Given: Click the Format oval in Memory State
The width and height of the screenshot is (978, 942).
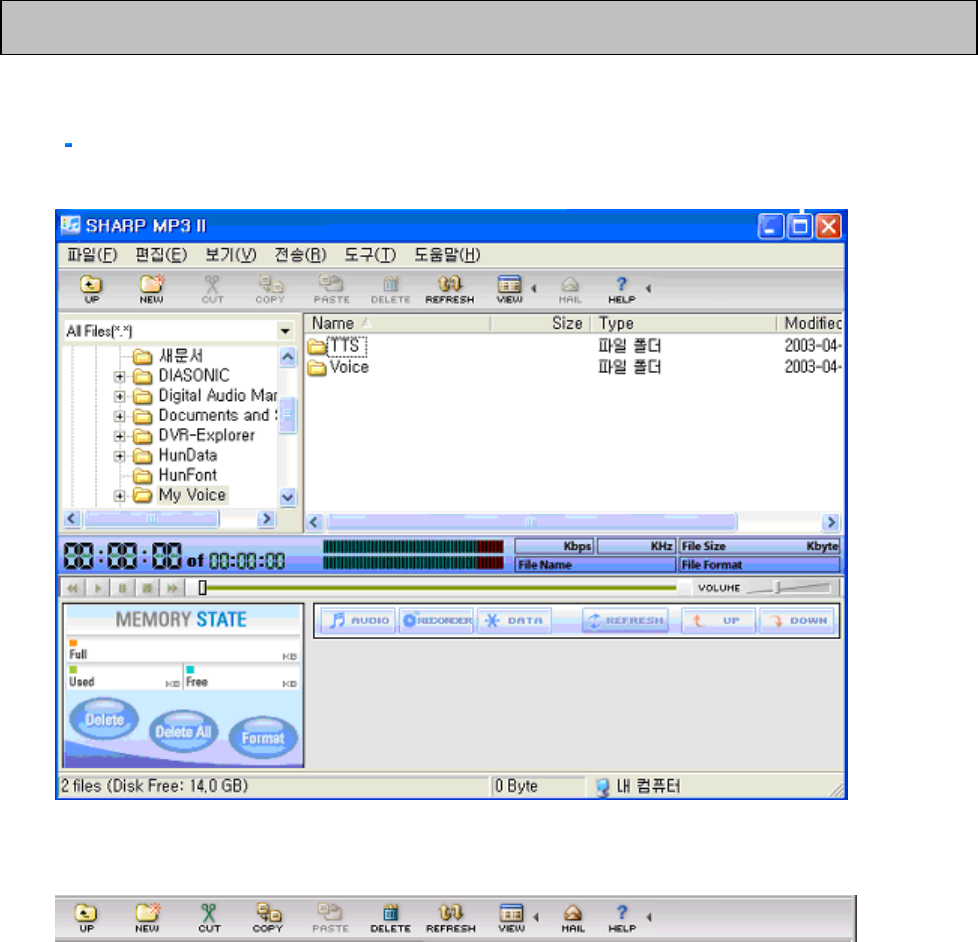Looking at the screenshot, I should tap(263, 737).
